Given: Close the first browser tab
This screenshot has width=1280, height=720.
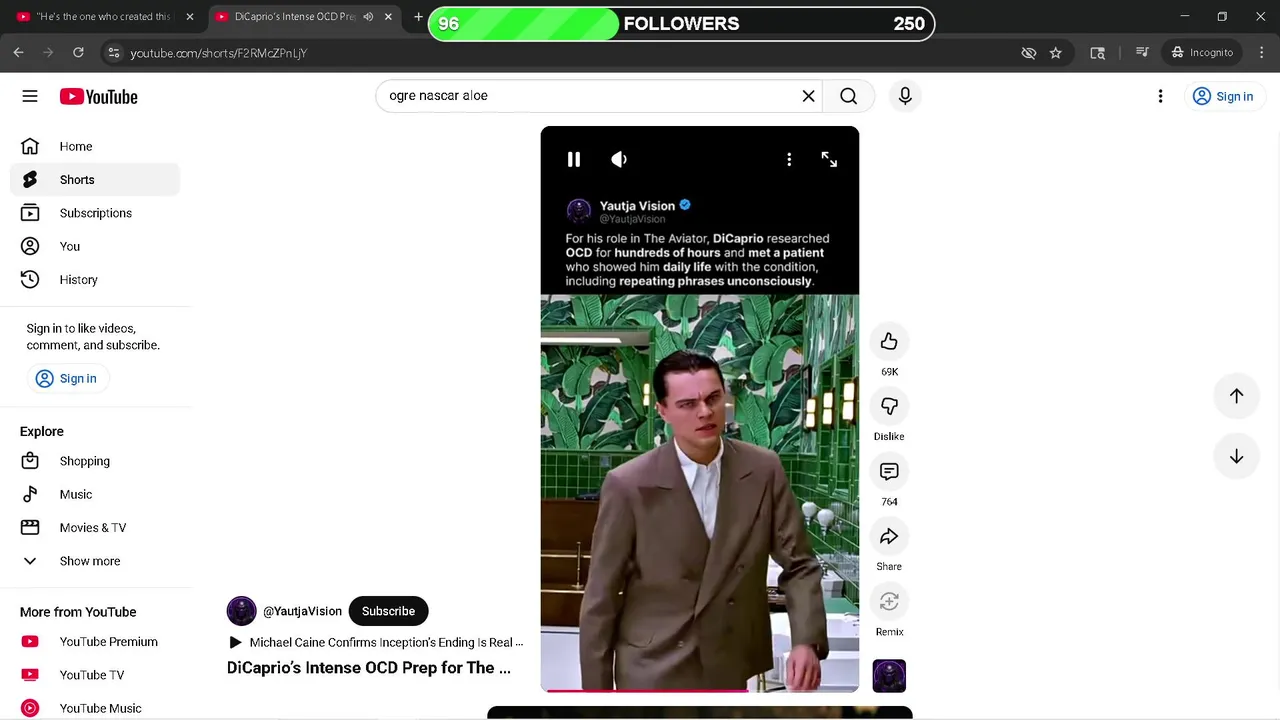Looking at the screenshot, I should click(x=189, y=17).
